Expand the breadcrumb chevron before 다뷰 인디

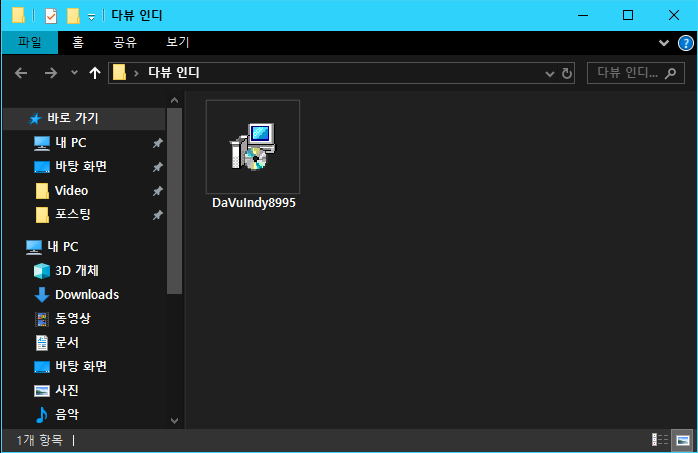[136, 73]
